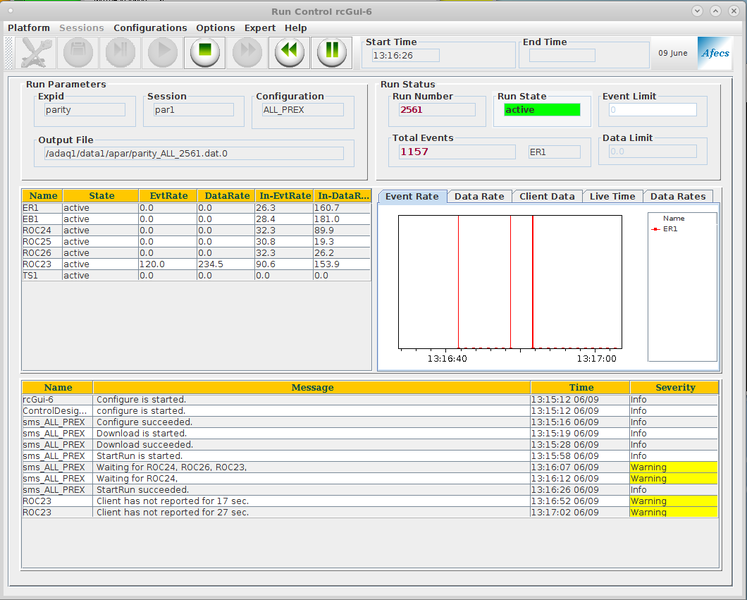Click the Event Limit input field
The image size is (747, 600).
[x=652, y=110]
